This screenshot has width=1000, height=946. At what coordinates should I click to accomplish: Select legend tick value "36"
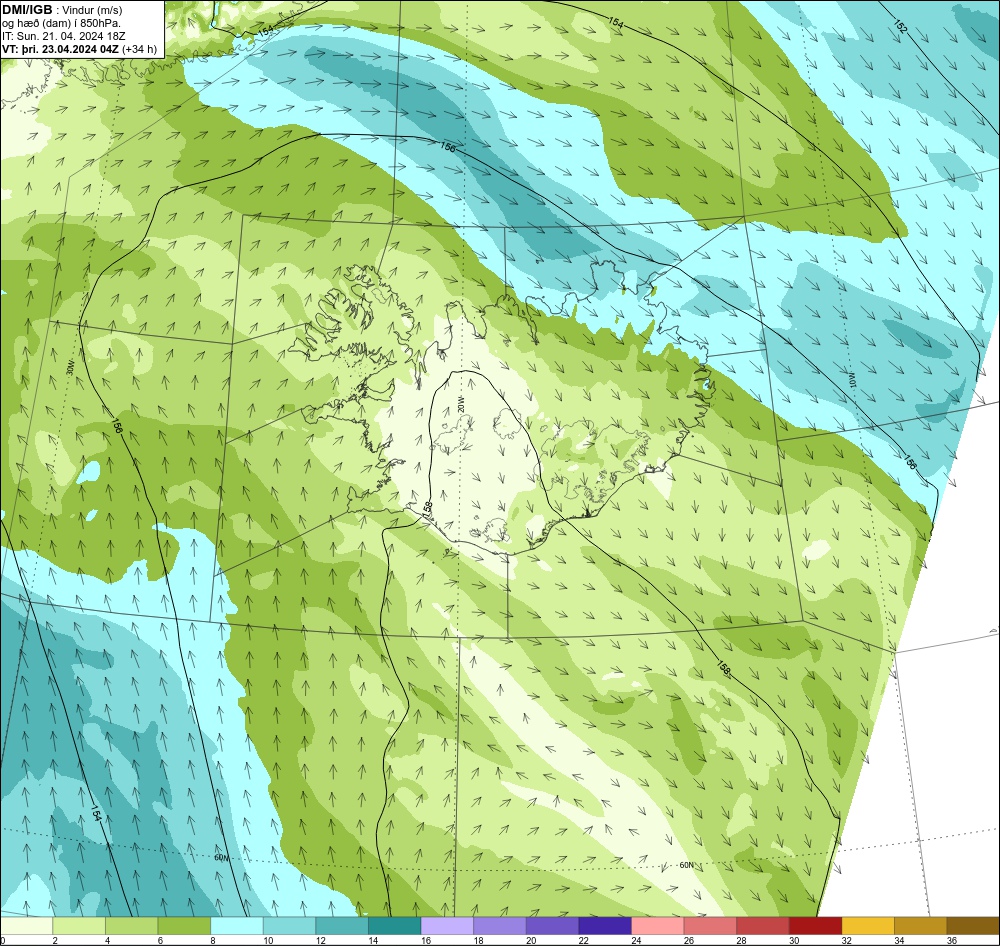(x=952, y=940)
